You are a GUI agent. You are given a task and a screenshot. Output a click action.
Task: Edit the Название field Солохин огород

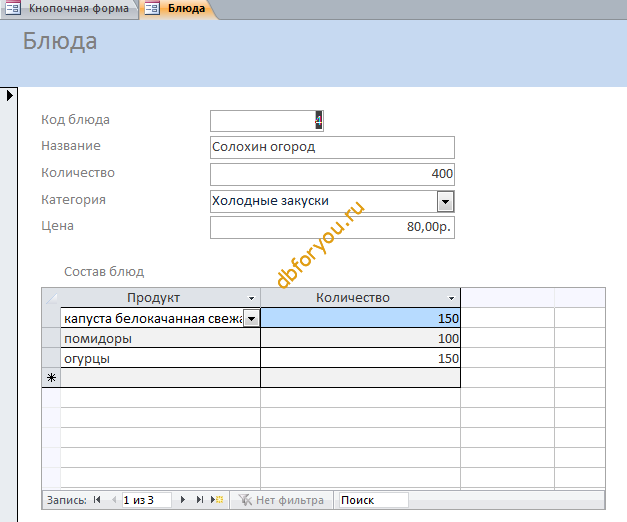click(x=332, y=147)
